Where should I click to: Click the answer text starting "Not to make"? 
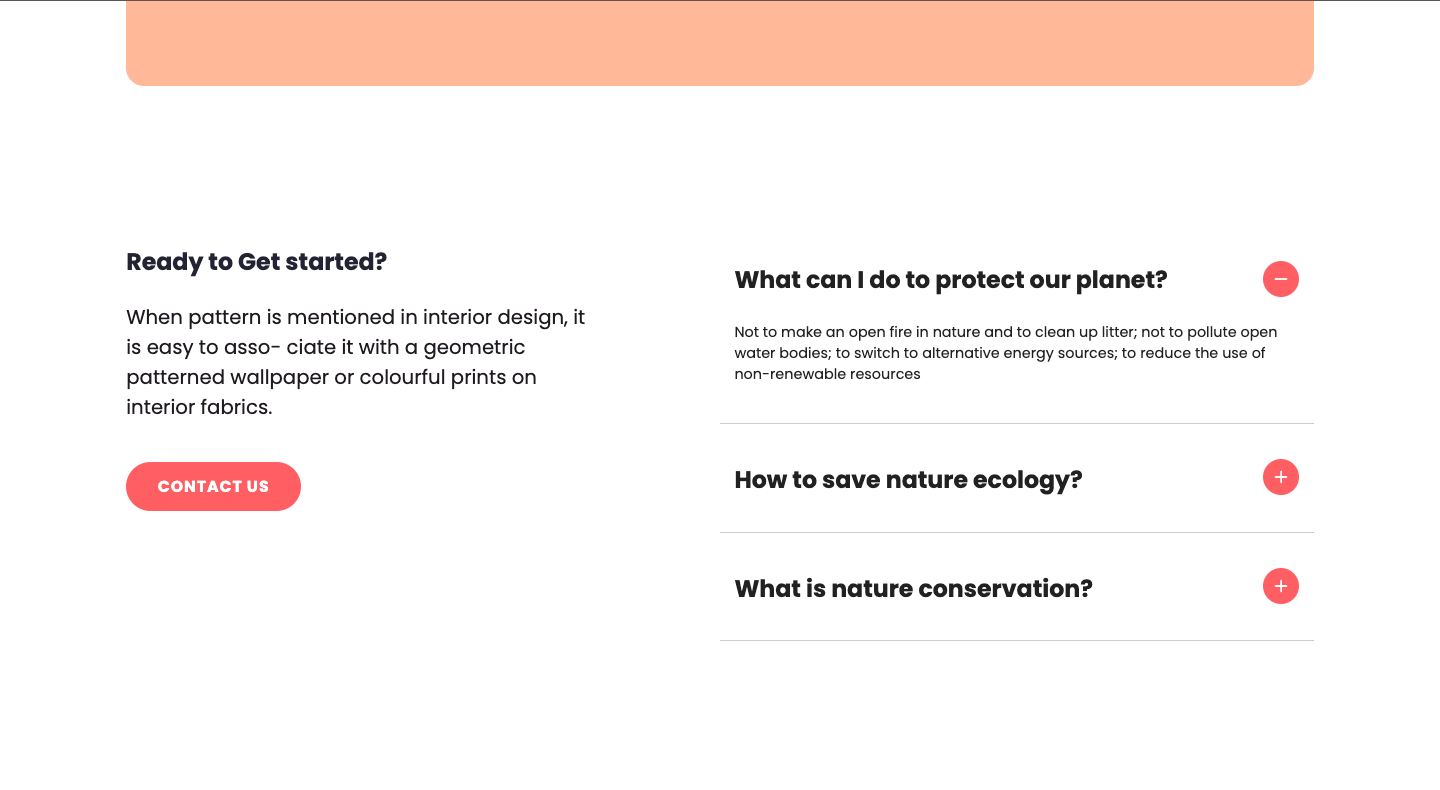click(1005, 353)
